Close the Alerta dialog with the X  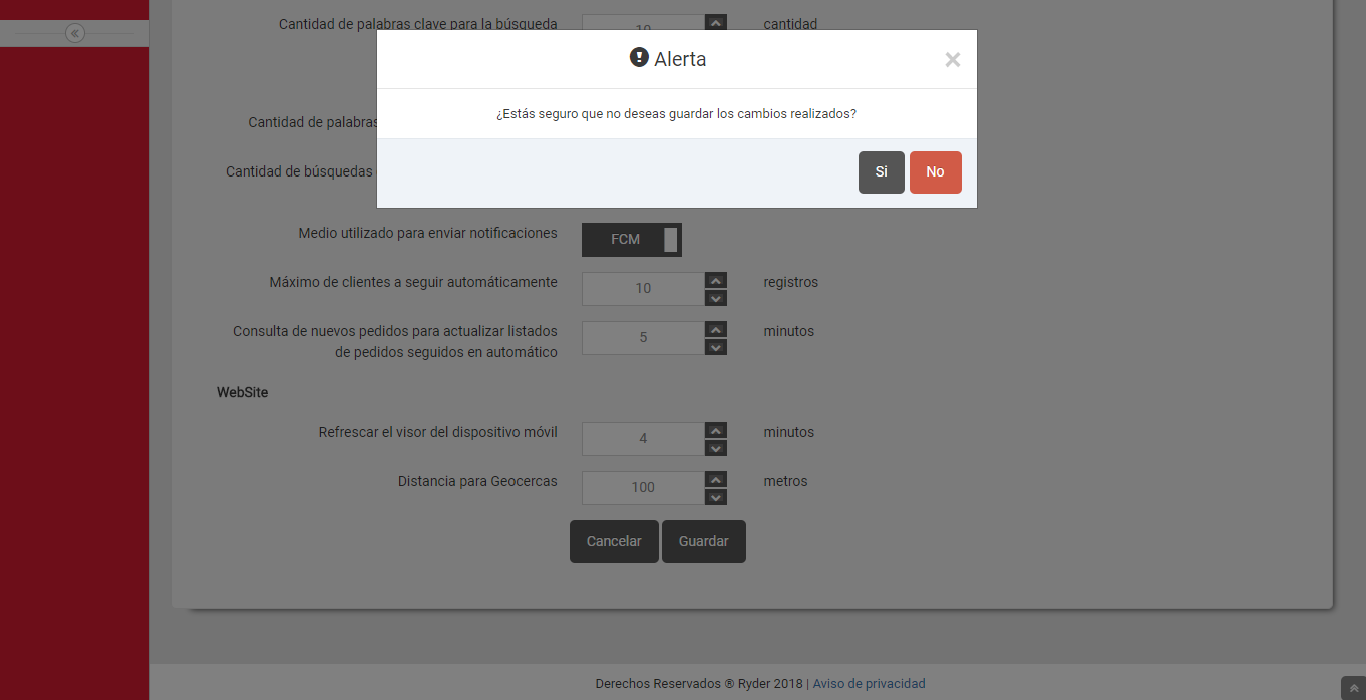pyautogui.click(x=952, y=60)
